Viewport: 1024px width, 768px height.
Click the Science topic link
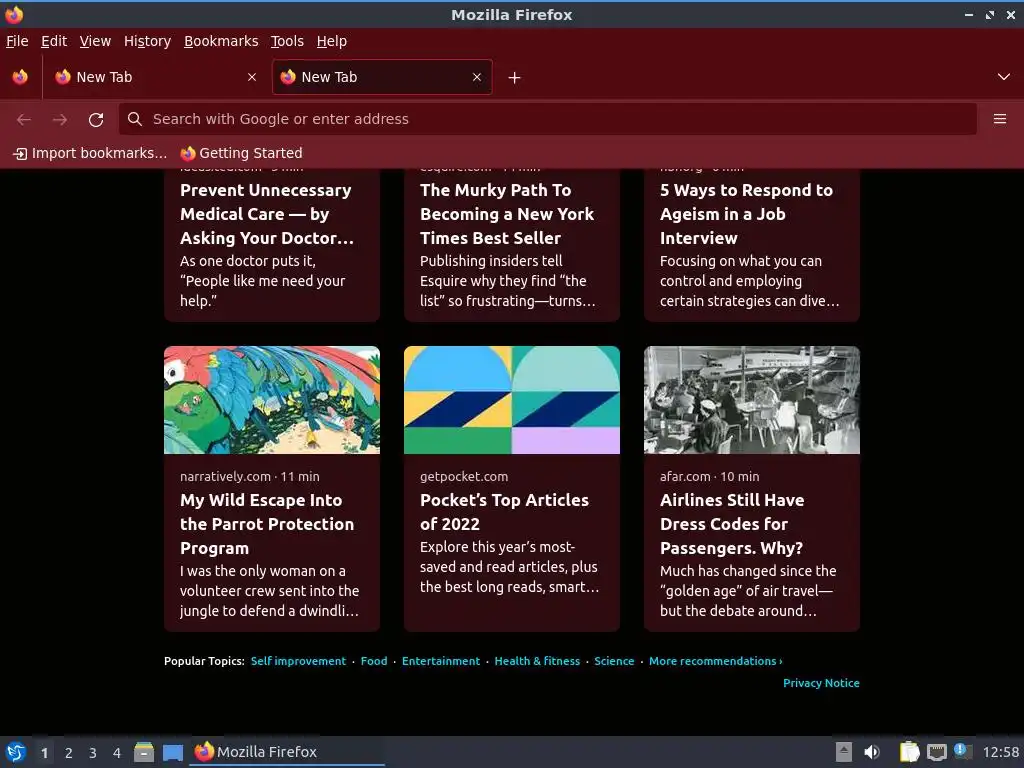[x=614, y=661]
